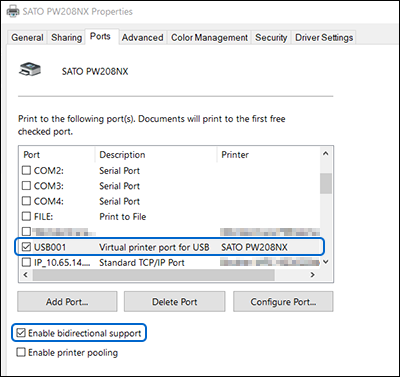This screenshot has width=400, height=377.
Task: Click the SATO PW208NX printer image
Action: point(30,69)
